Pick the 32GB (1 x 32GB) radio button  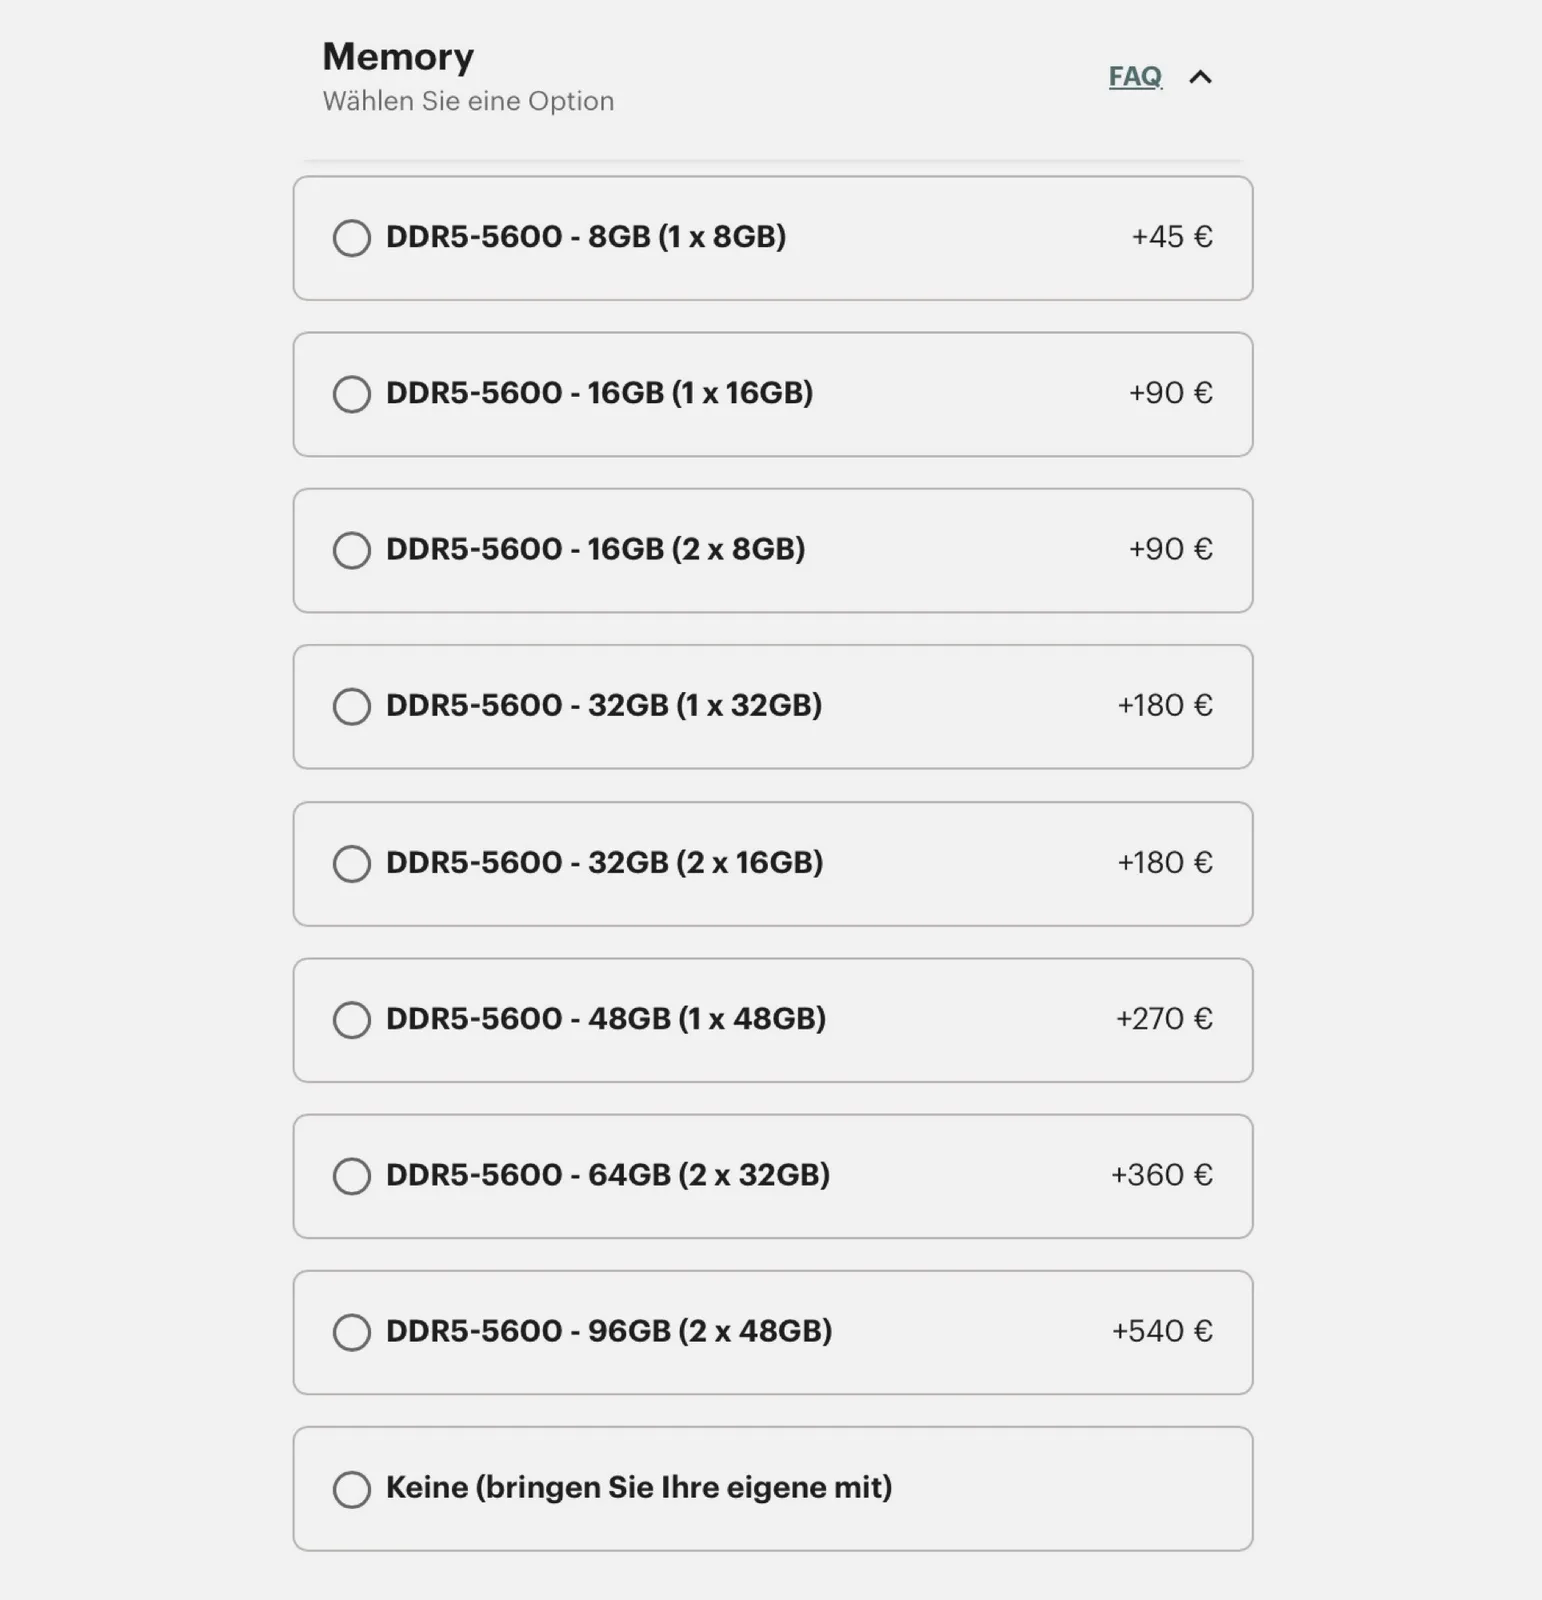point(352,706)
